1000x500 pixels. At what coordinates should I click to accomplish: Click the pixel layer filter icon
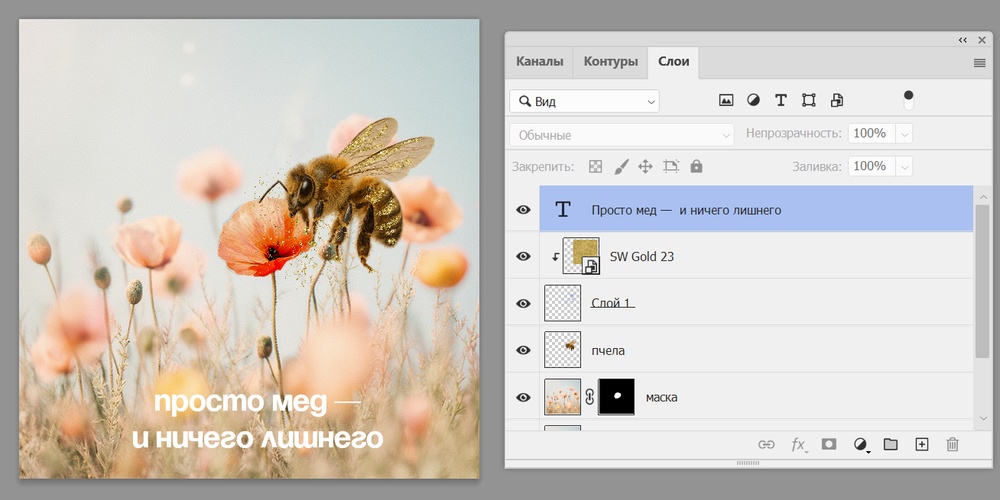(x=726, y=100)
